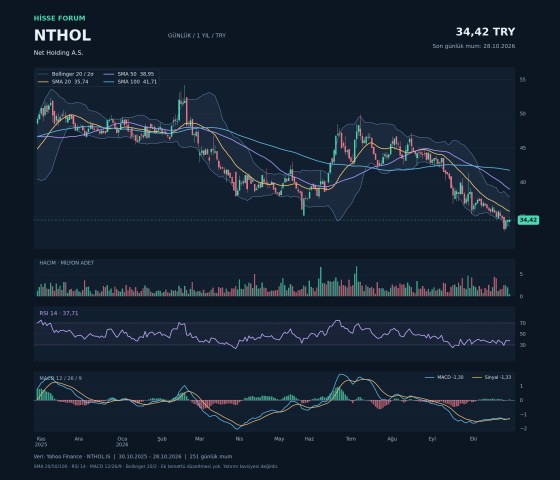This screenshot has height=480, width=560.
Task: Click the "Nis" month label
Action: (239, 439)
